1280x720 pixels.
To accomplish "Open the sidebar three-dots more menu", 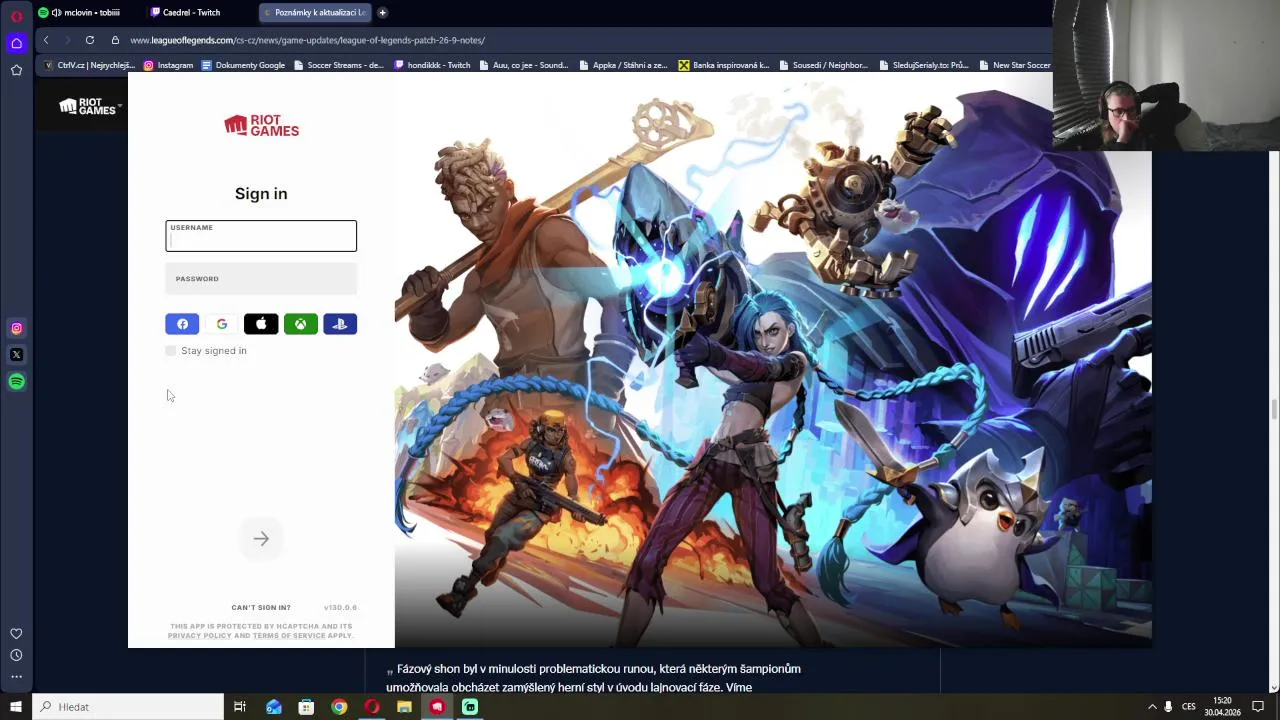I will [16, 677].
